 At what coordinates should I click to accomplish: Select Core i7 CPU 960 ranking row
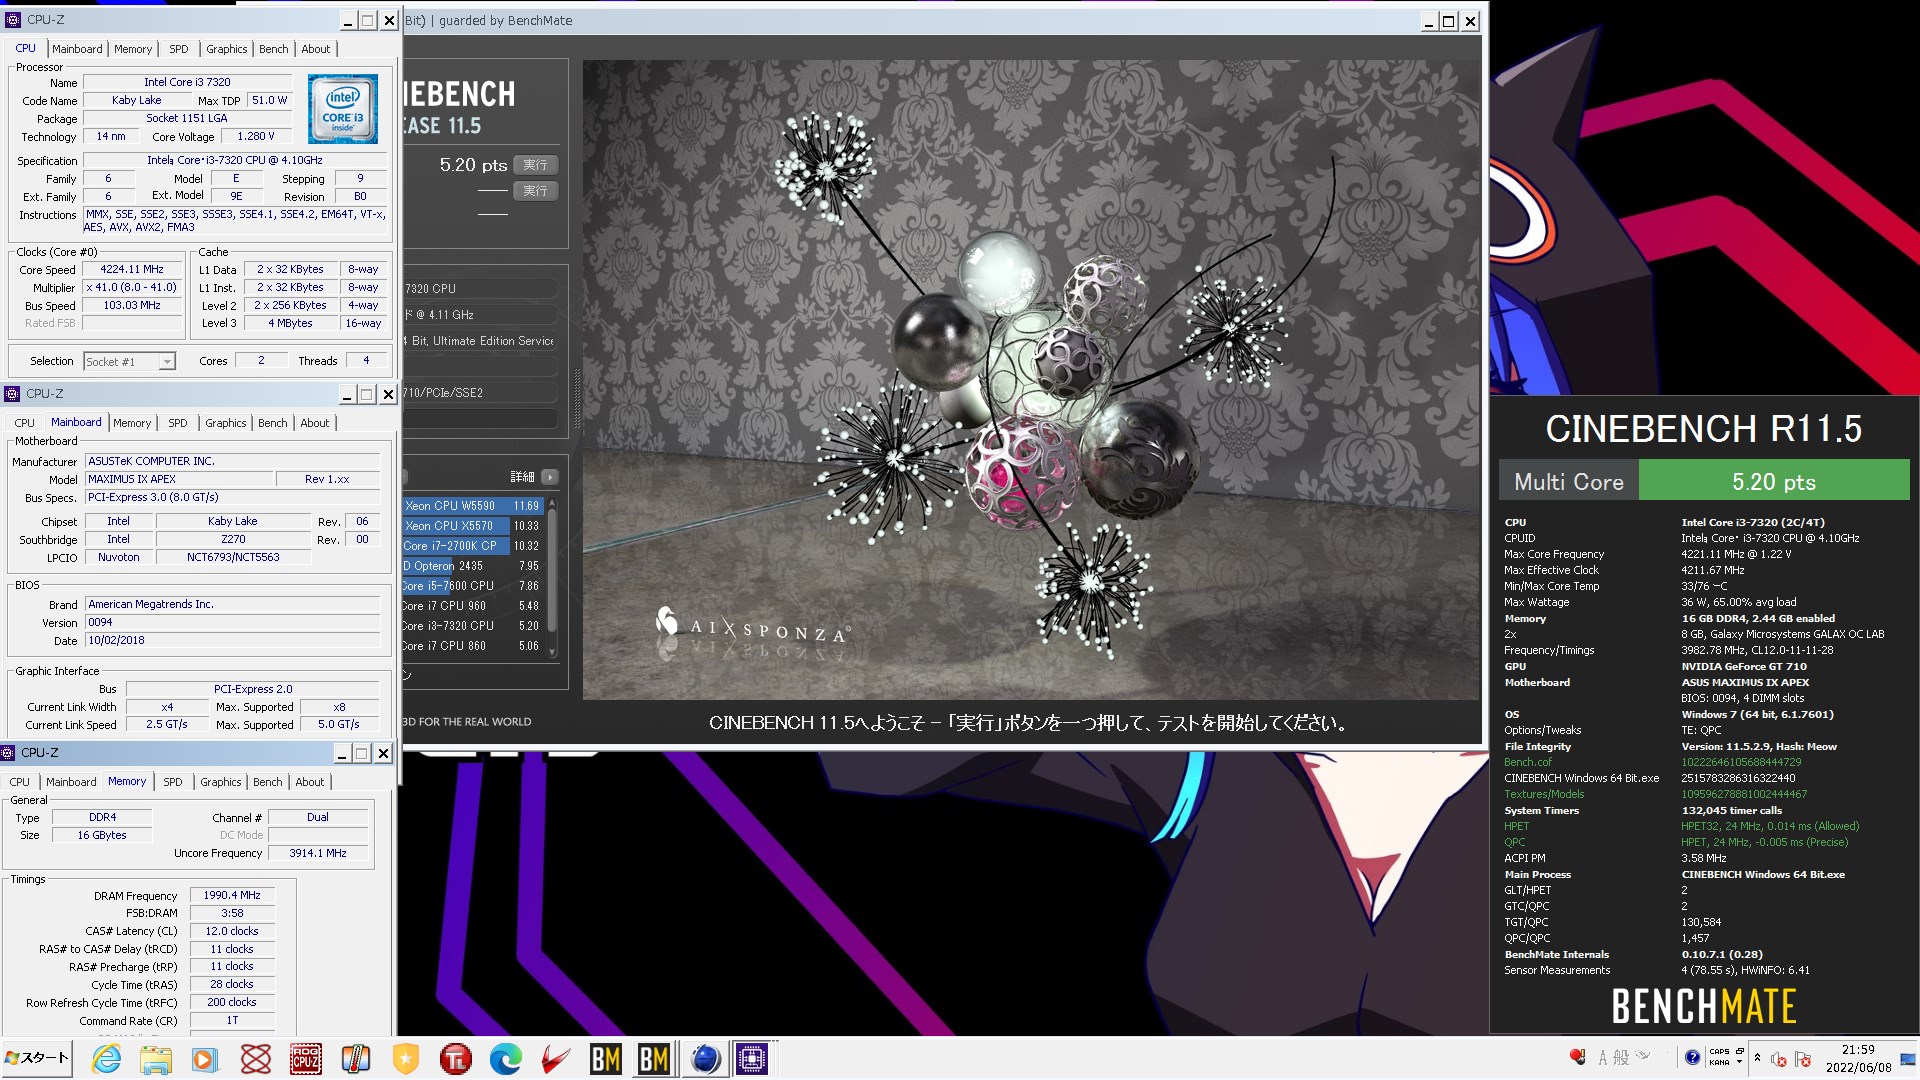coord(472,606)
